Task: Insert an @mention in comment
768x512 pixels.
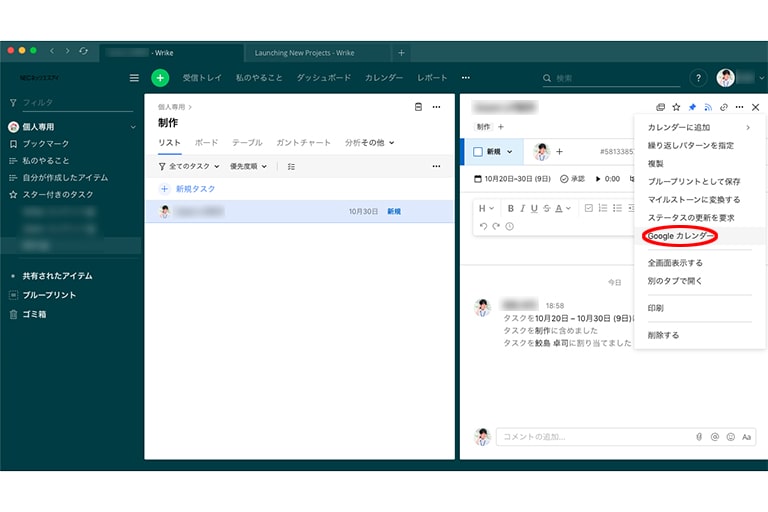Action: click(x=715, y=437)
